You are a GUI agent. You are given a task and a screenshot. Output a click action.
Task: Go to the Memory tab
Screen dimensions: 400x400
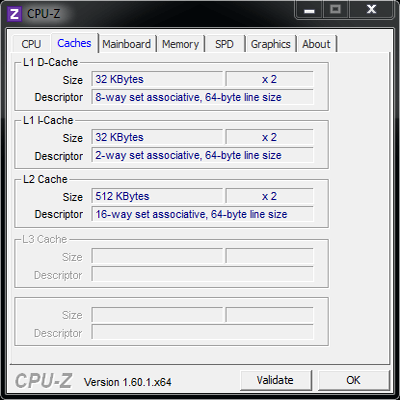[x=181, y=44]
